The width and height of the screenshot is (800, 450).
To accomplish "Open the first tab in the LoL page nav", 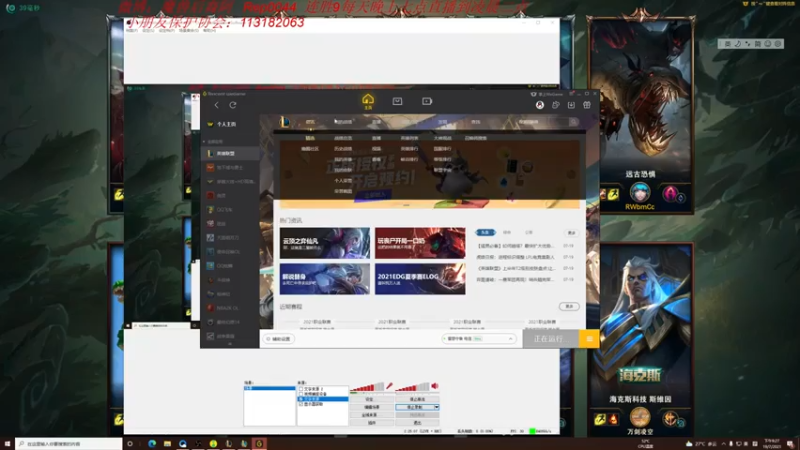I will (310, 122).
